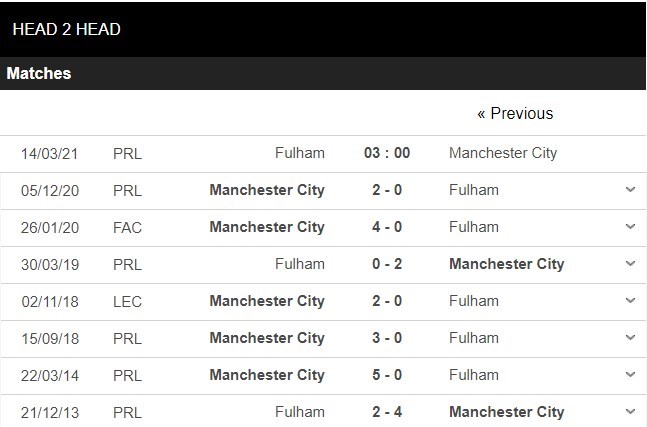Click the 5 - 0 score from 22/03/14
Viewport: 647px width, 427px height.
(x=386, y=375)
